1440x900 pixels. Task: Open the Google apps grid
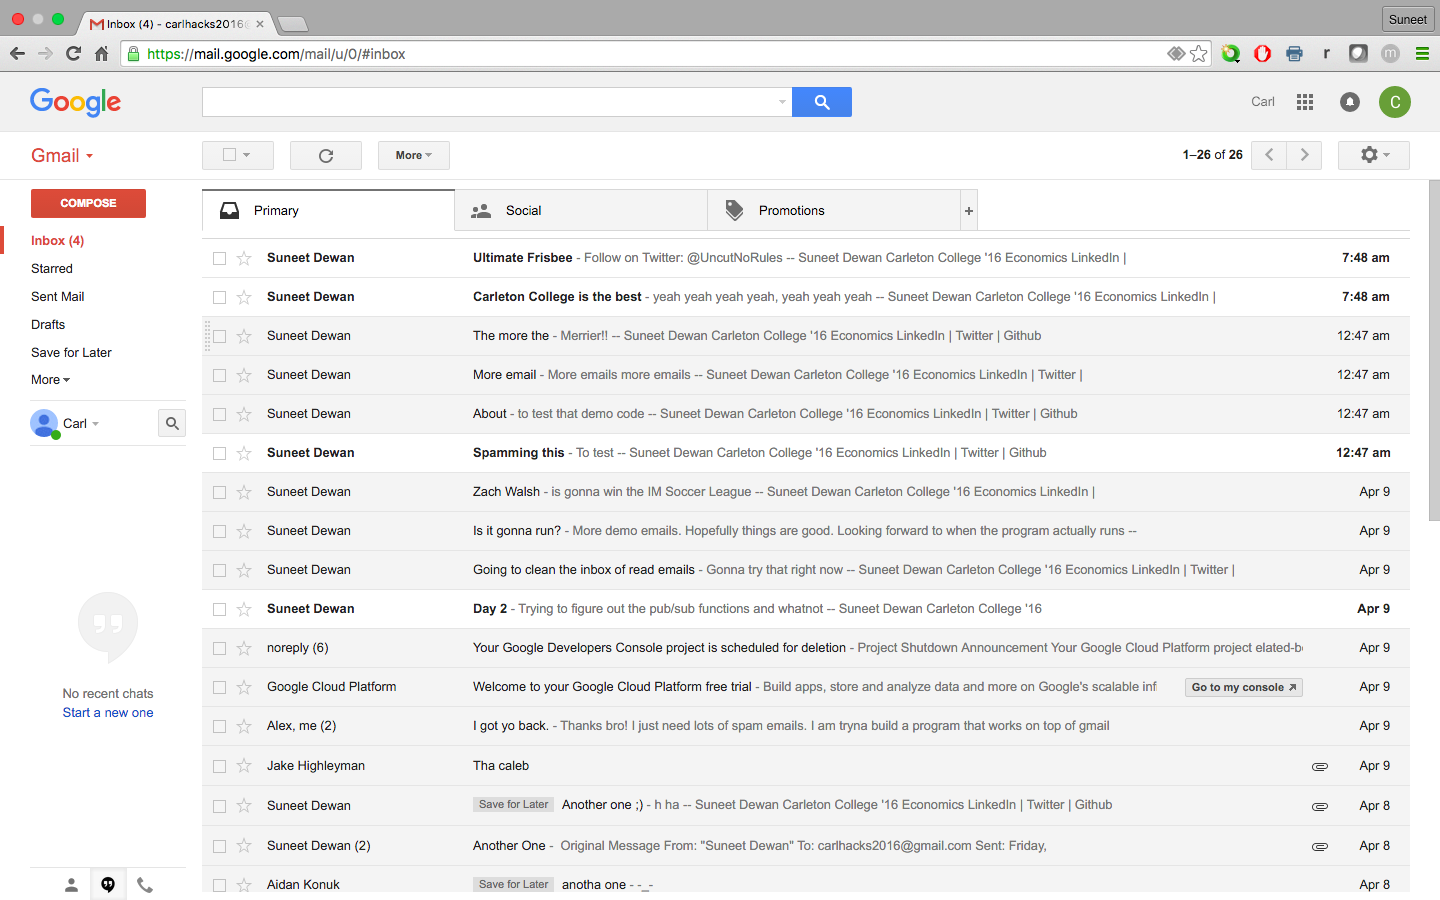pos(1305,102)
